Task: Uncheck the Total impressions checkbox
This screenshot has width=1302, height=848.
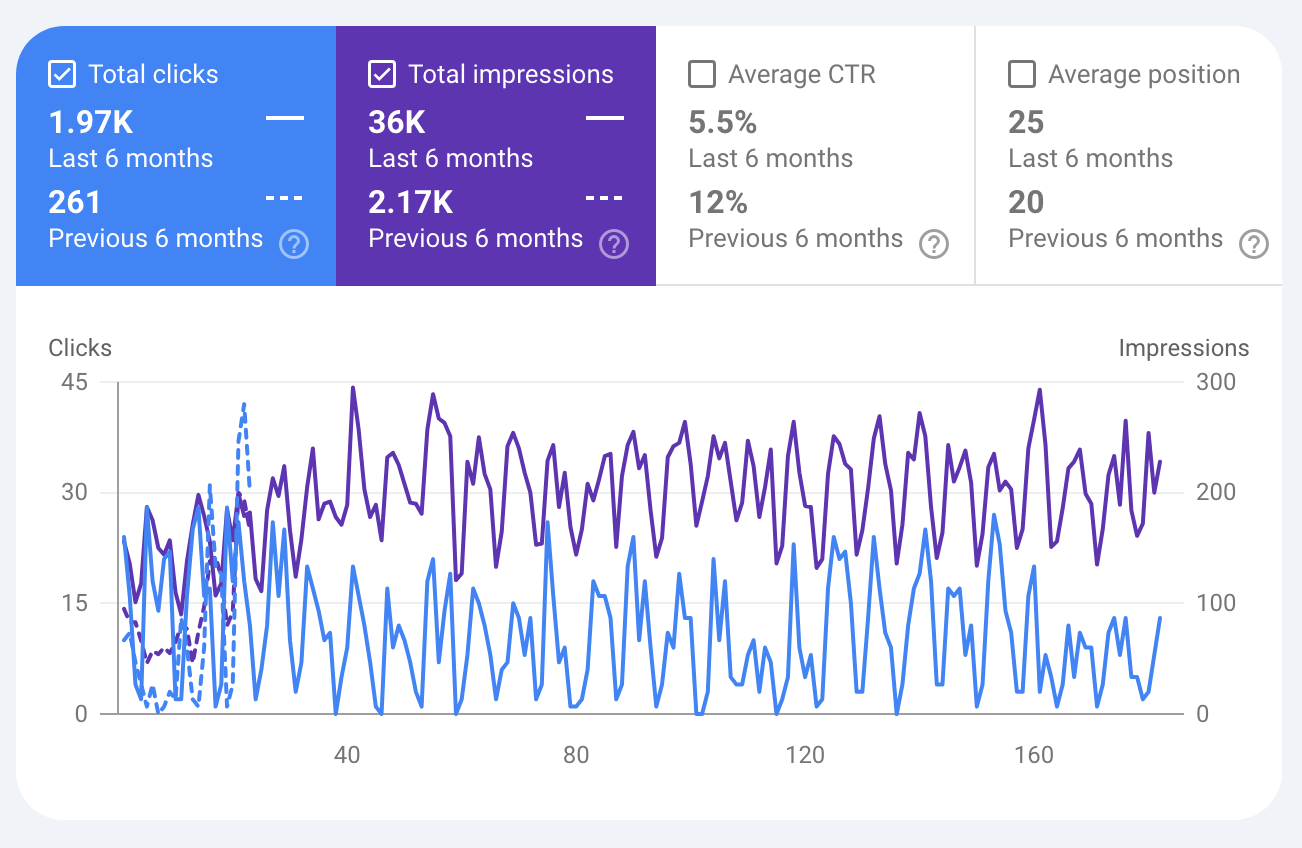Action: coord(381,74)
